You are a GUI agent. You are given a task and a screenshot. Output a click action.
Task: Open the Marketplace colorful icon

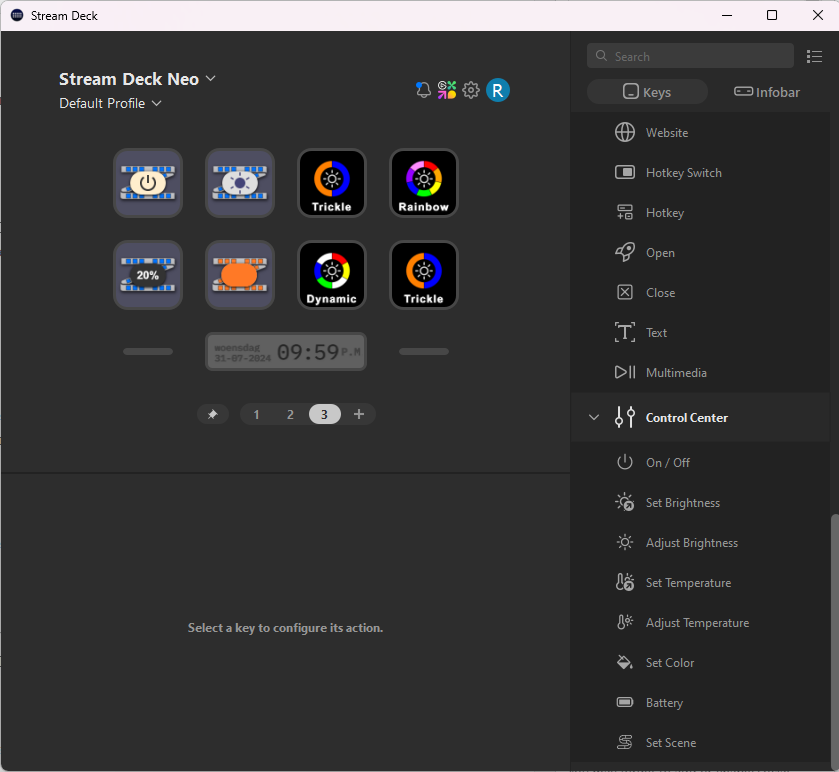(447, 90)
